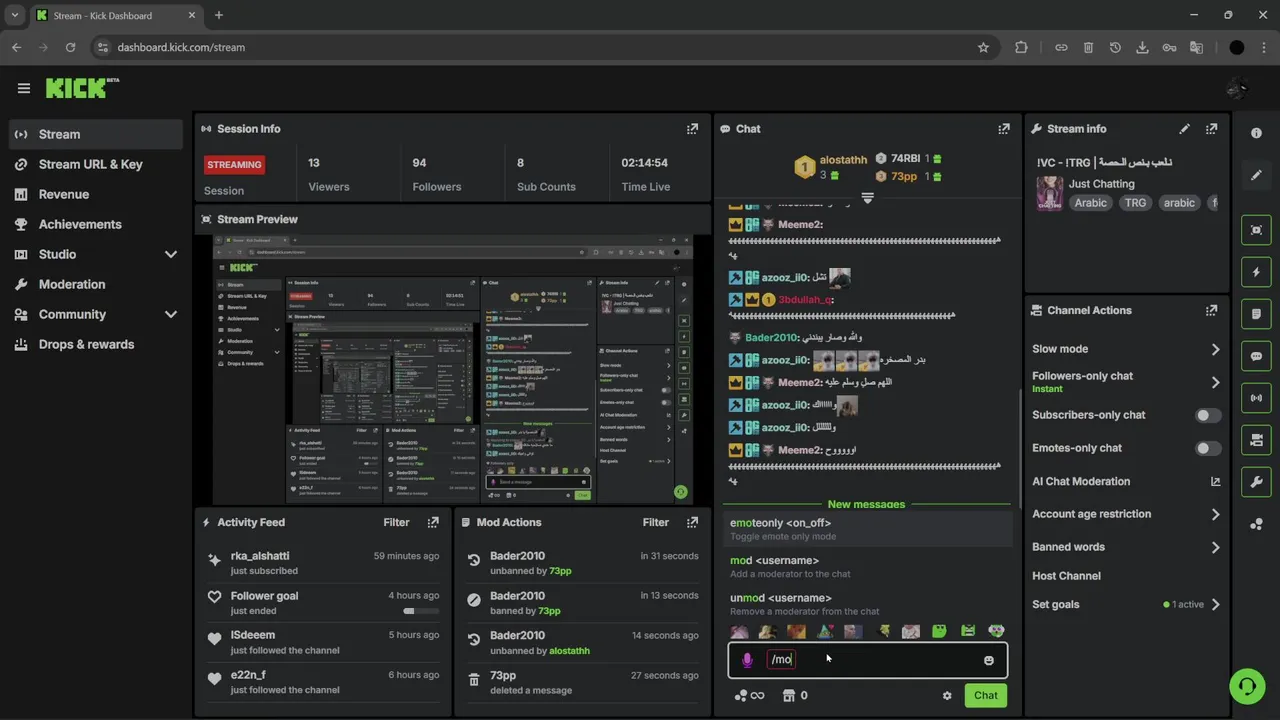Select the emoteonly command suggestion

pos(868,529)
